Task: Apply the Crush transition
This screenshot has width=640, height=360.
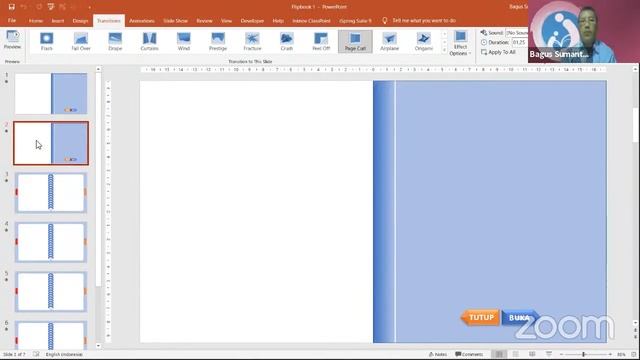Action: [x=287, y=41]
